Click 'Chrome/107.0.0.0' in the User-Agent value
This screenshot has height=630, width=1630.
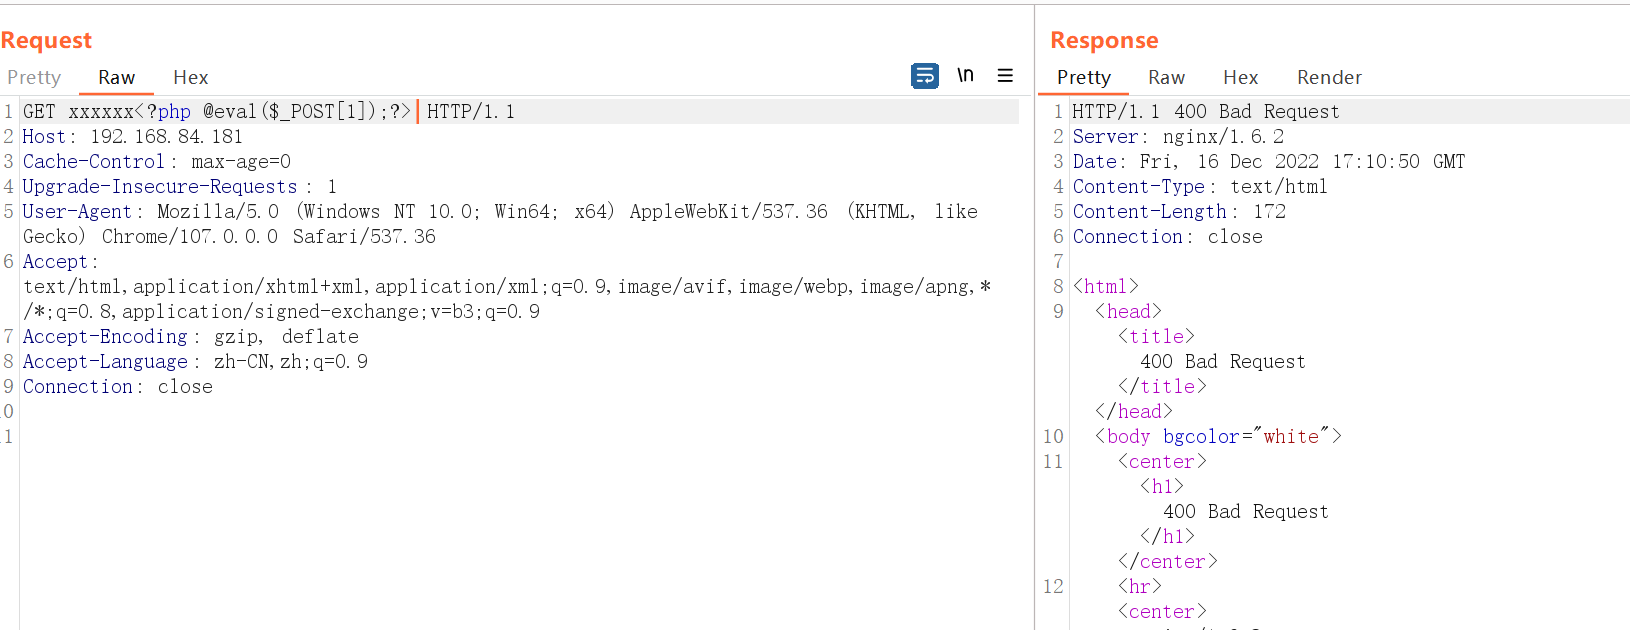click(190, 236)
